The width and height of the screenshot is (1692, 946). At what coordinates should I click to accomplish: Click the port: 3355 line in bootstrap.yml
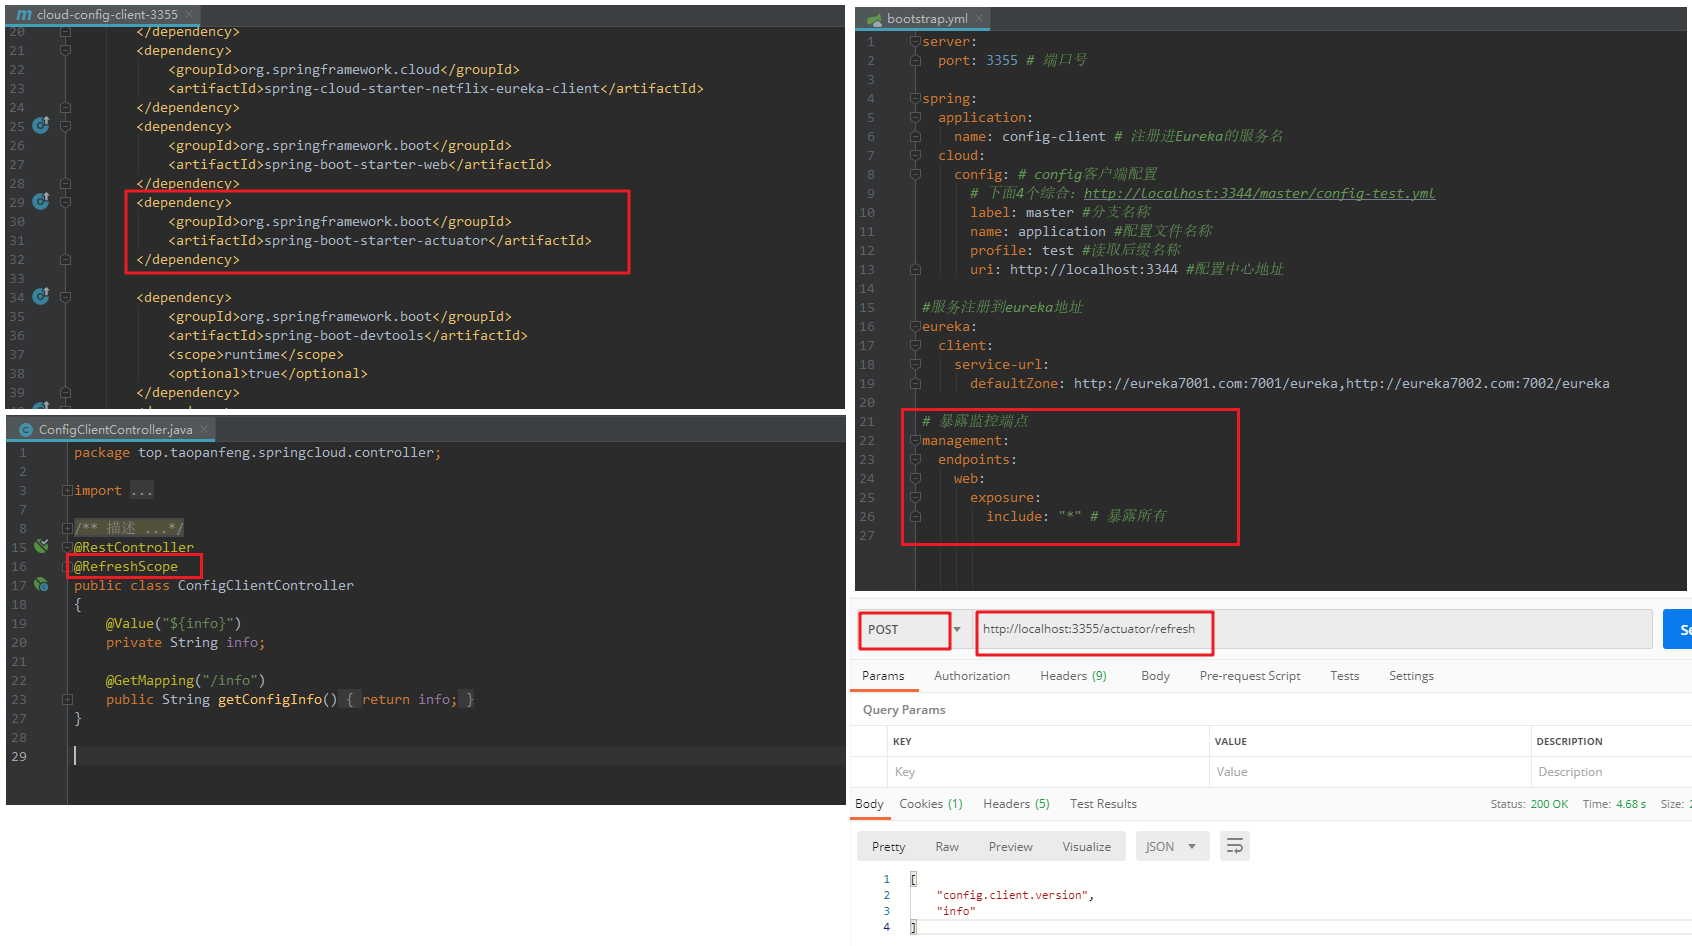point(1012,60)
